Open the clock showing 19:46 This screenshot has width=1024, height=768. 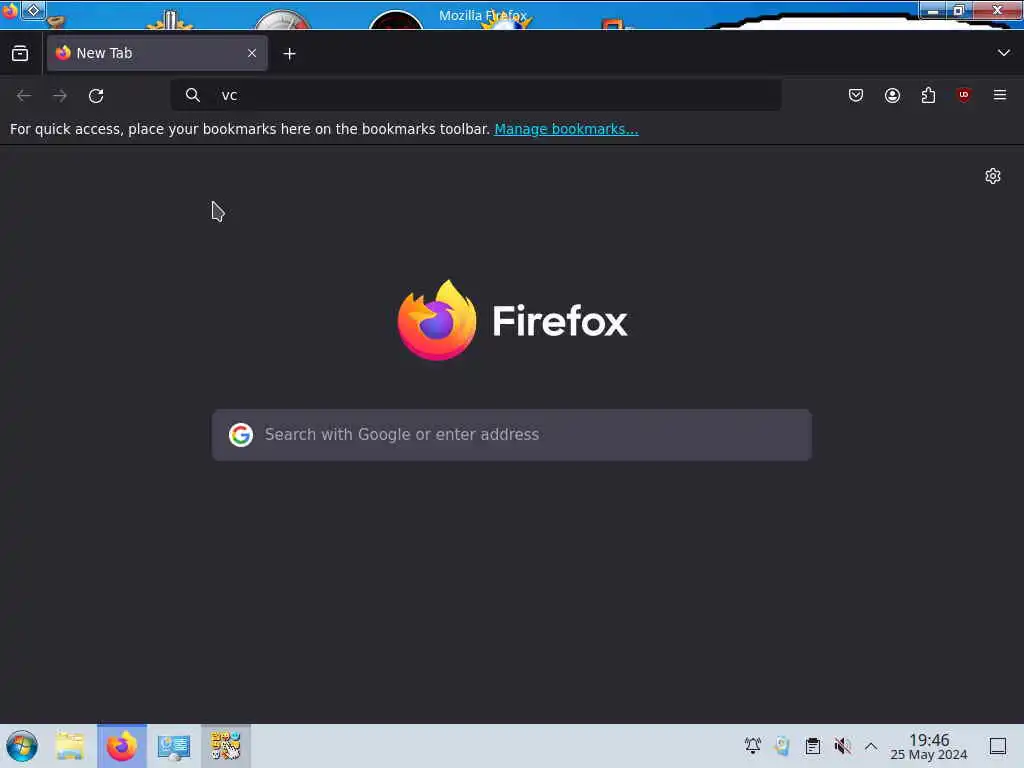929,746
